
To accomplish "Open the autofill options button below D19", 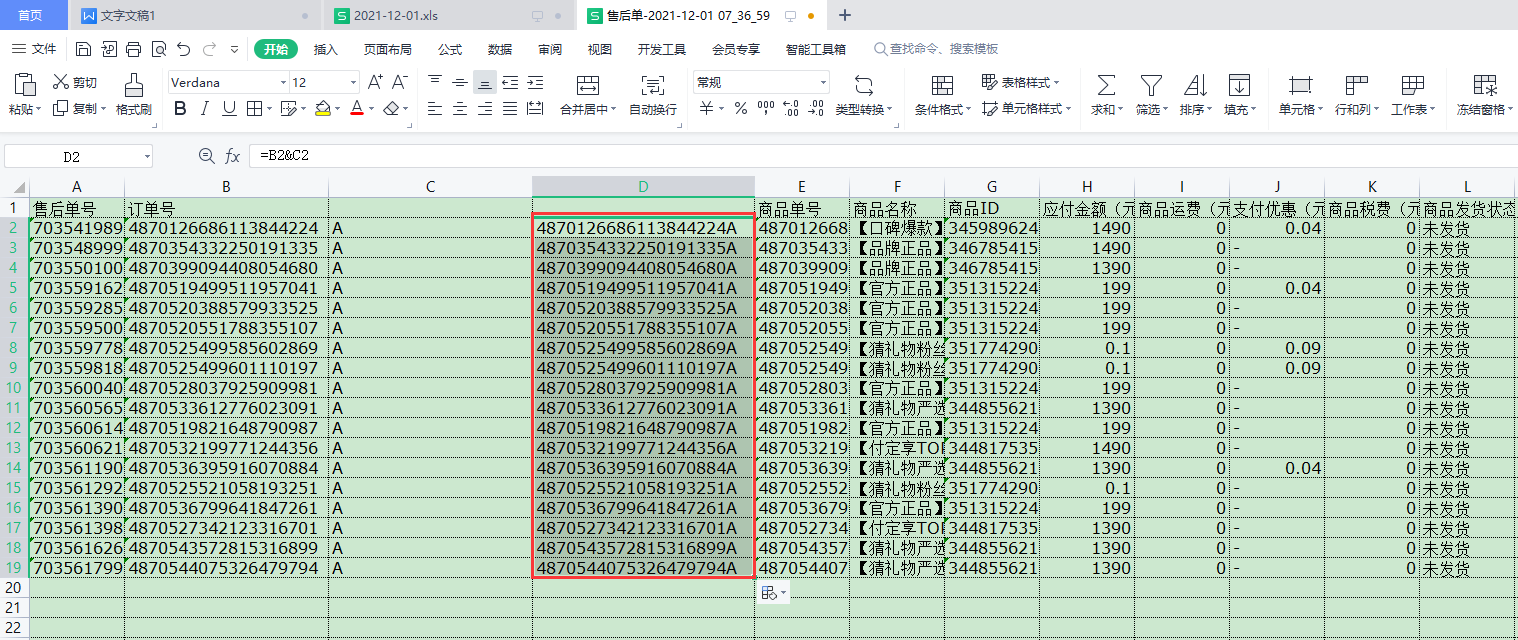I will 773,593.
